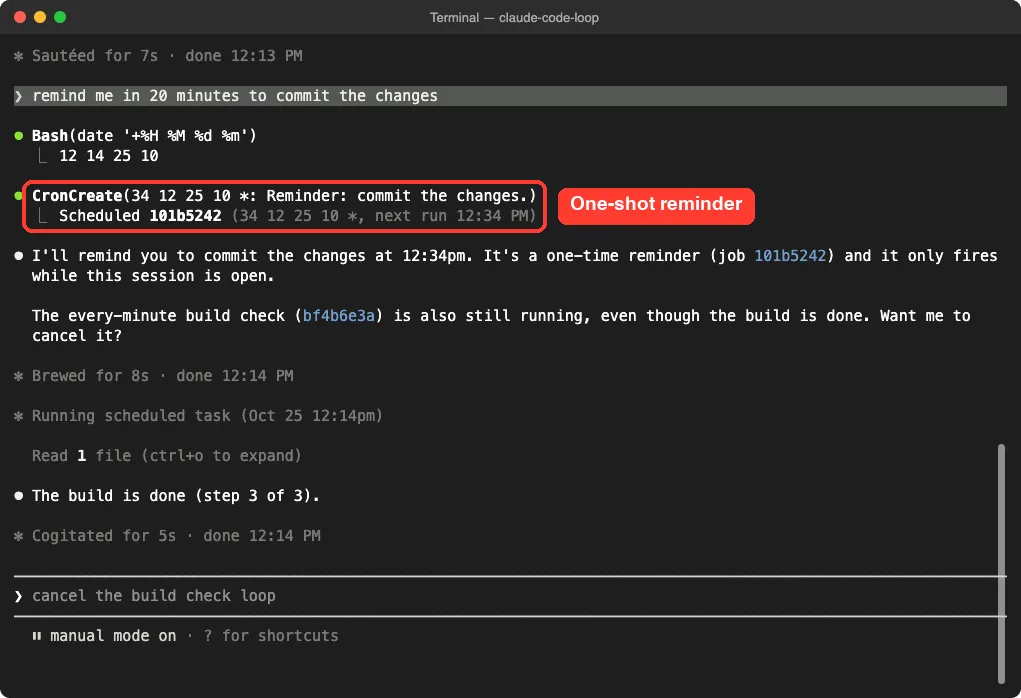Click the Bash output '12 14 25 10'

coord(109,156)
